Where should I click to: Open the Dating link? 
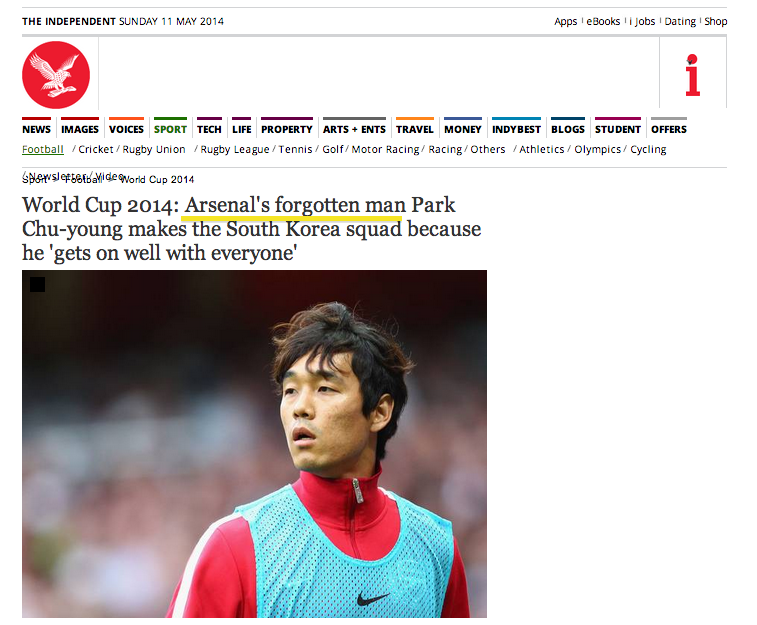(680, 21)
